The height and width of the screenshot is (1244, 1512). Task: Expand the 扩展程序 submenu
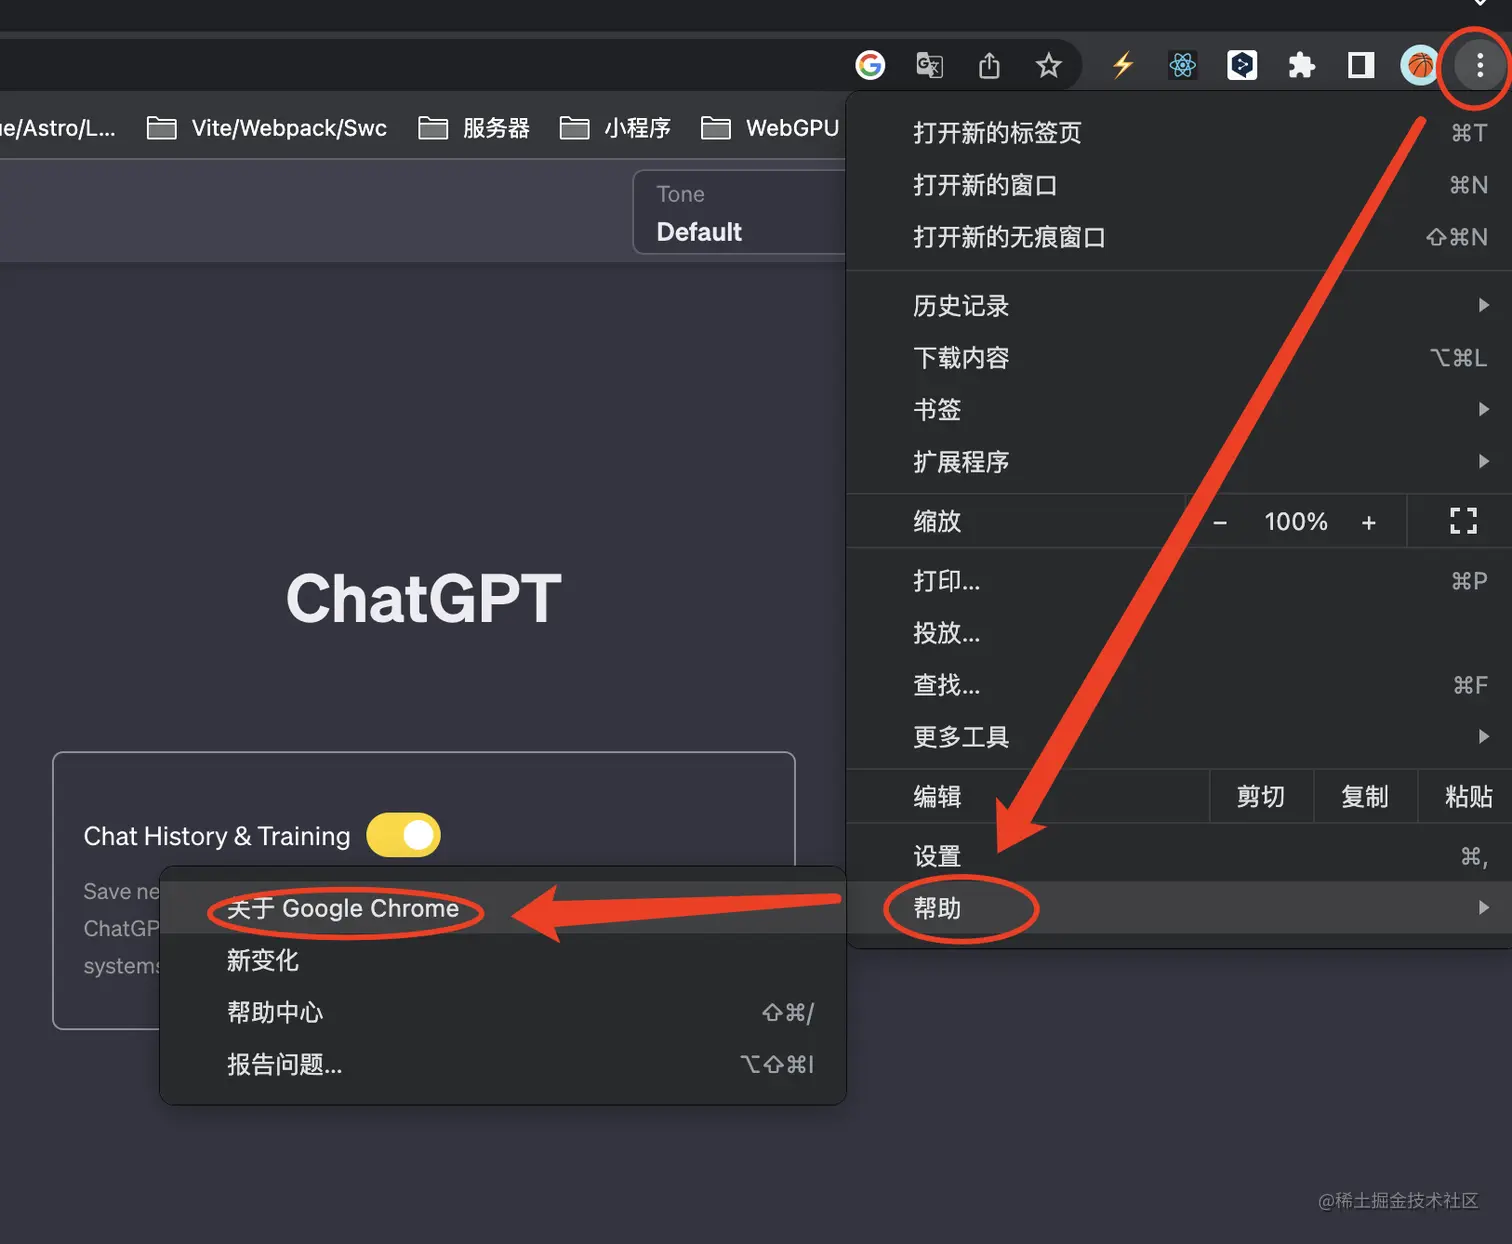point(1179,461)
